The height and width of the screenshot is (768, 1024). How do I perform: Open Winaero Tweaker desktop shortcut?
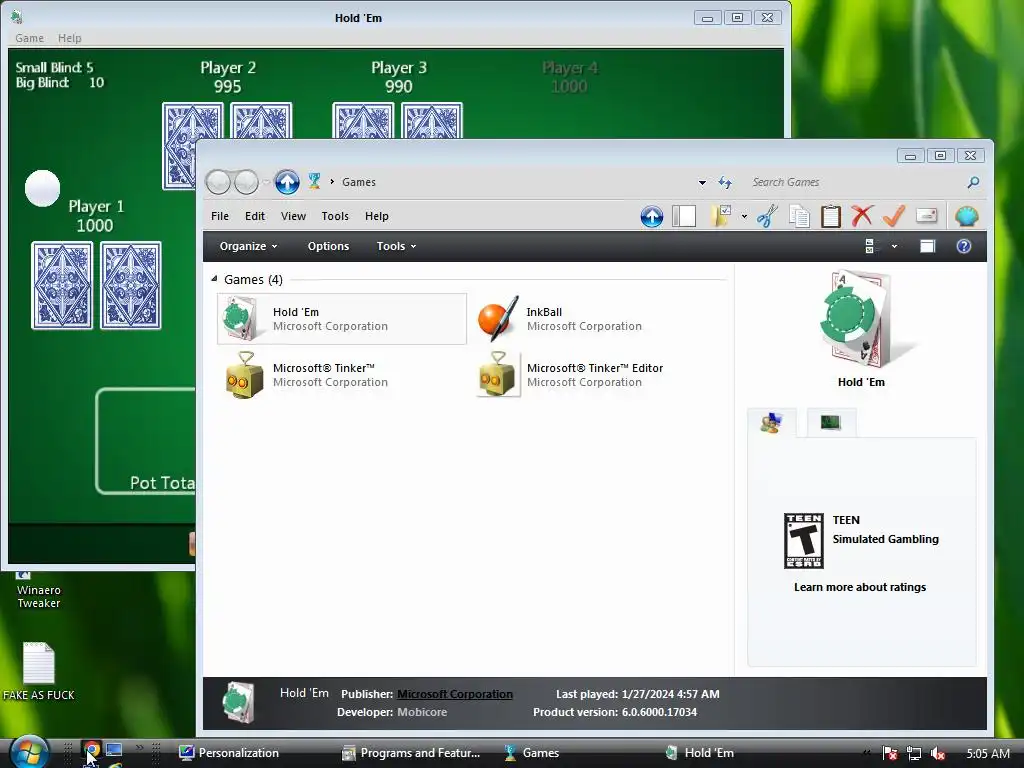click(x=39, y=590)
